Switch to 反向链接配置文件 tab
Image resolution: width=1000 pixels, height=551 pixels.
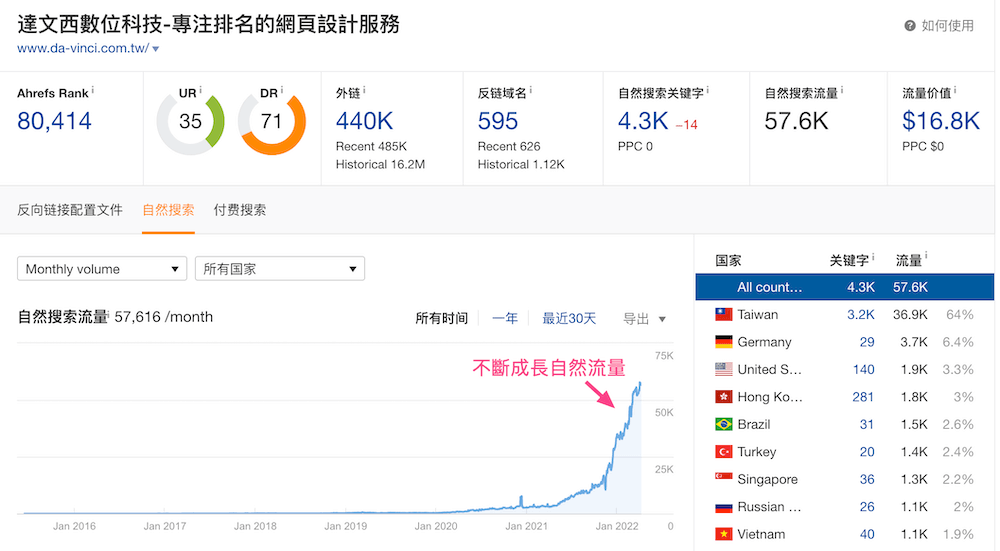[70, 210]
